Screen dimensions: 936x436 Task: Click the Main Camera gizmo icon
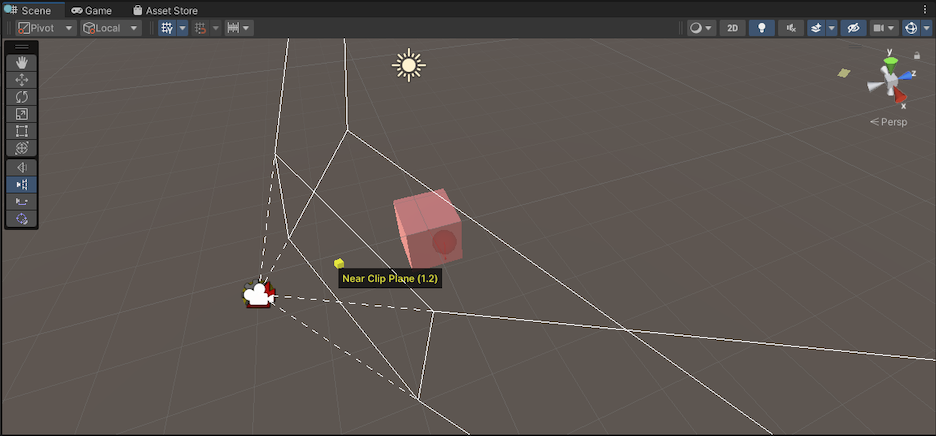coord(259,295)
